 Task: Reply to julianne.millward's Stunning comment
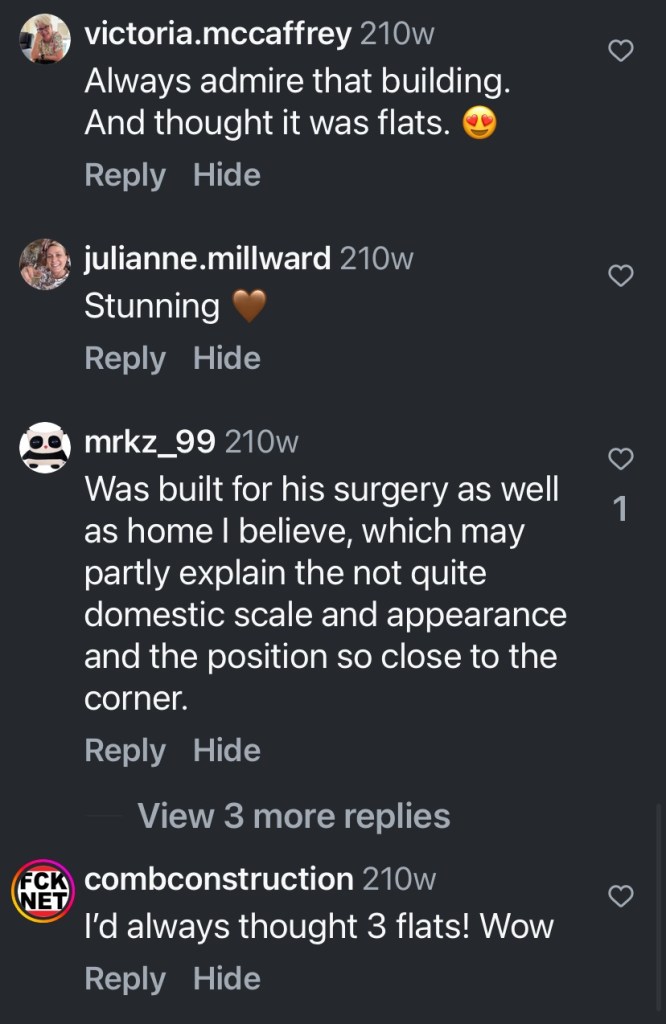coord(124,358)
